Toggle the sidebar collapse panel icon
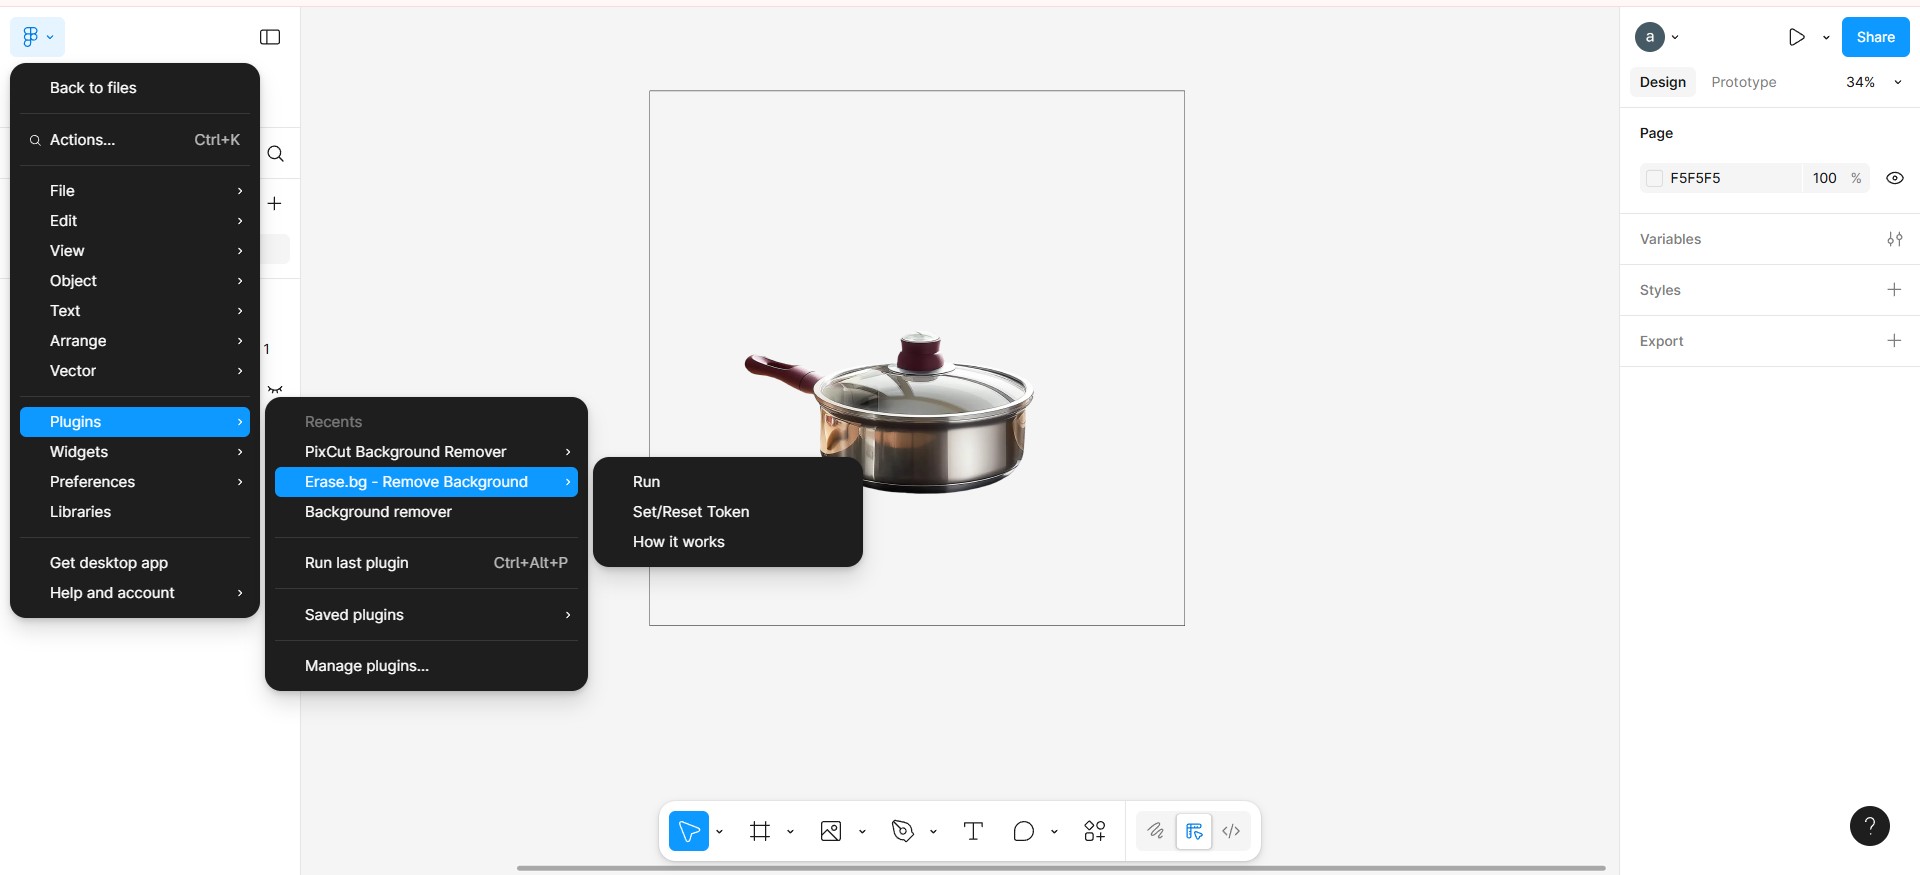Image resolution: width=1920 pixels, height=875 pixels. [x=270, y=37]
